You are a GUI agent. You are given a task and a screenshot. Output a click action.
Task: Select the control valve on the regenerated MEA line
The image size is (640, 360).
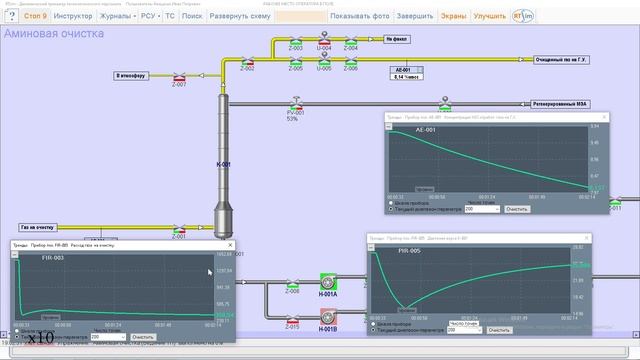pyautogui.click(x=445, y=104)
